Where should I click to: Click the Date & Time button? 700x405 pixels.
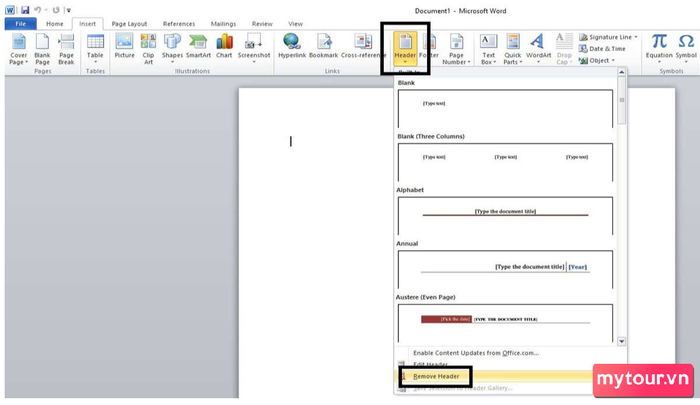click(x=602, y=49)
